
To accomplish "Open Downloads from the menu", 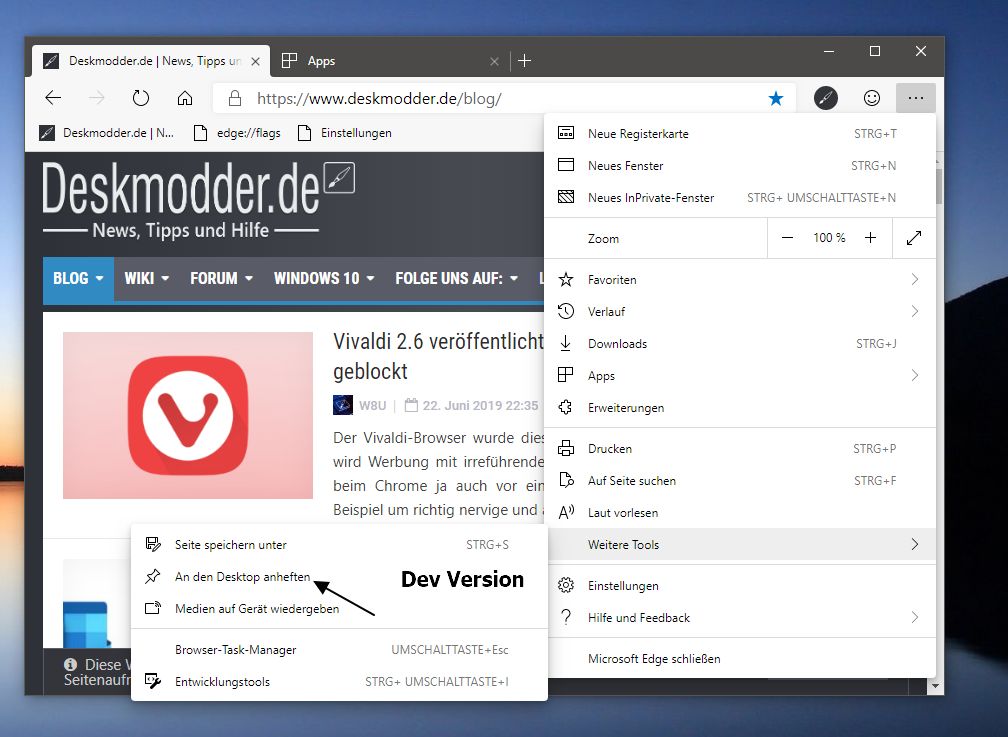I will tap(740, 343).
